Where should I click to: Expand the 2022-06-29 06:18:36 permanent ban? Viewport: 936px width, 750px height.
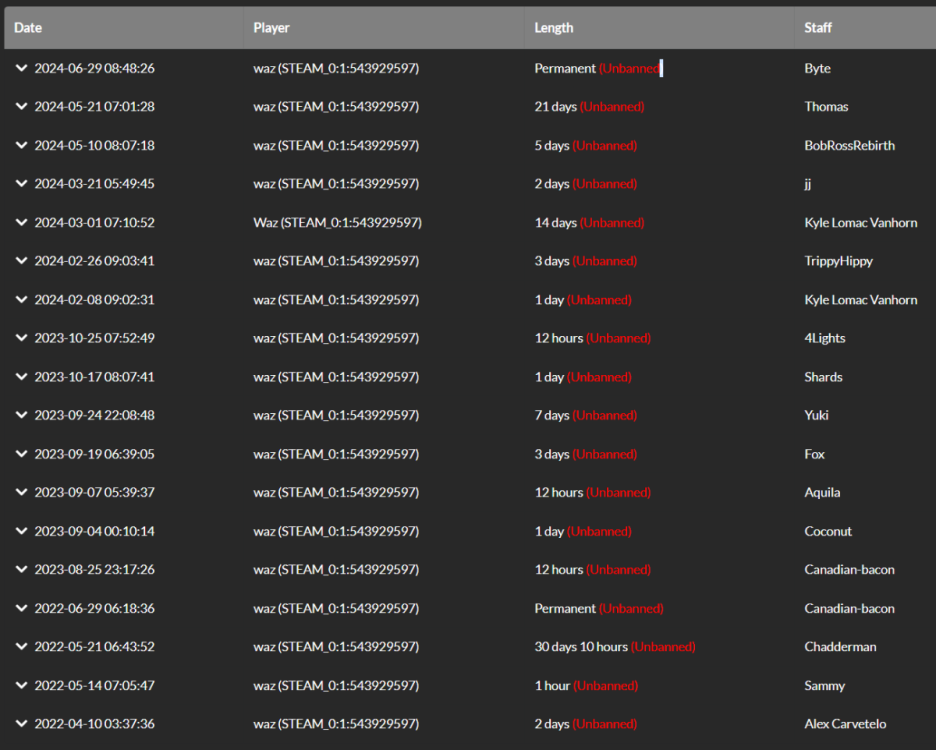coord(22,608)
